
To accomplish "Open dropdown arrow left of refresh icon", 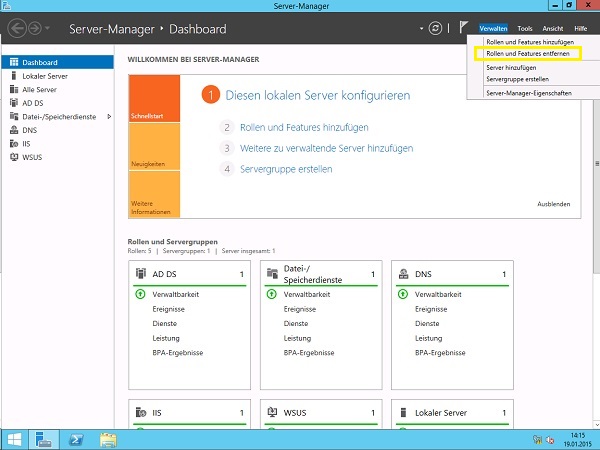I will point(421,28).
